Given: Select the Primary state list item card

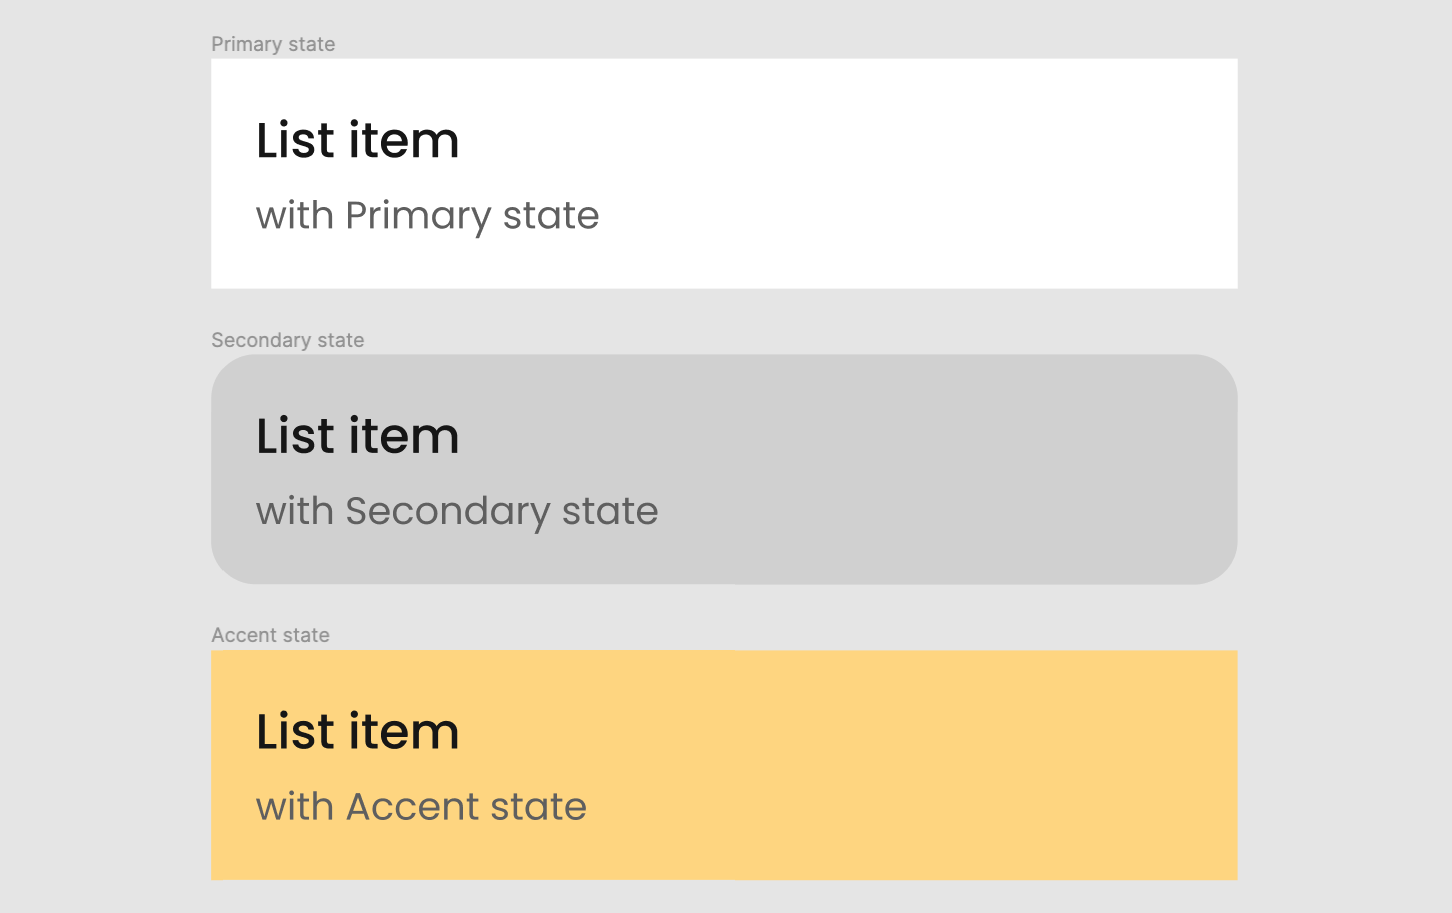Looking at the screenshot, I should pyautogui.click(x=724, y=172).
